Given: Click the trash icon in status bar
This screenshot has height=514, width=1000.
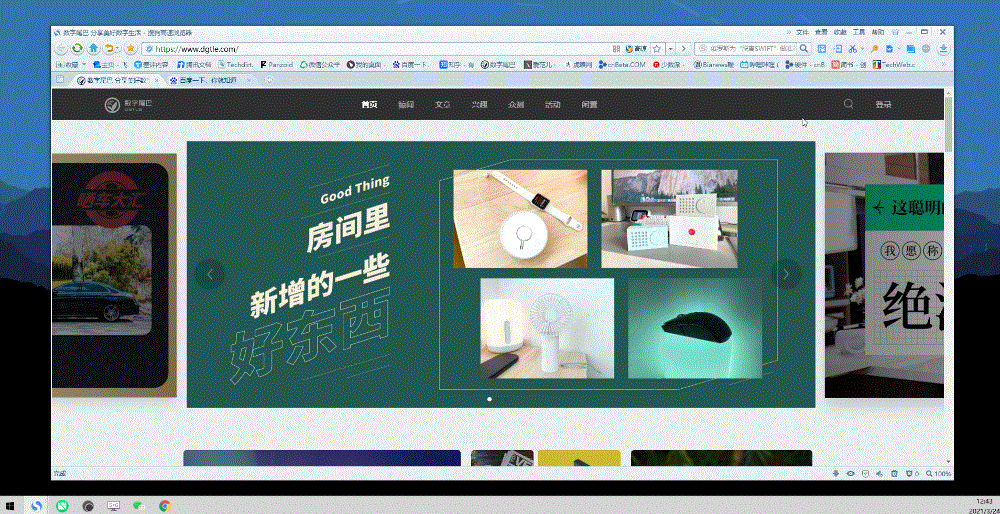Looking at the screenshot, I should point(894,474).
